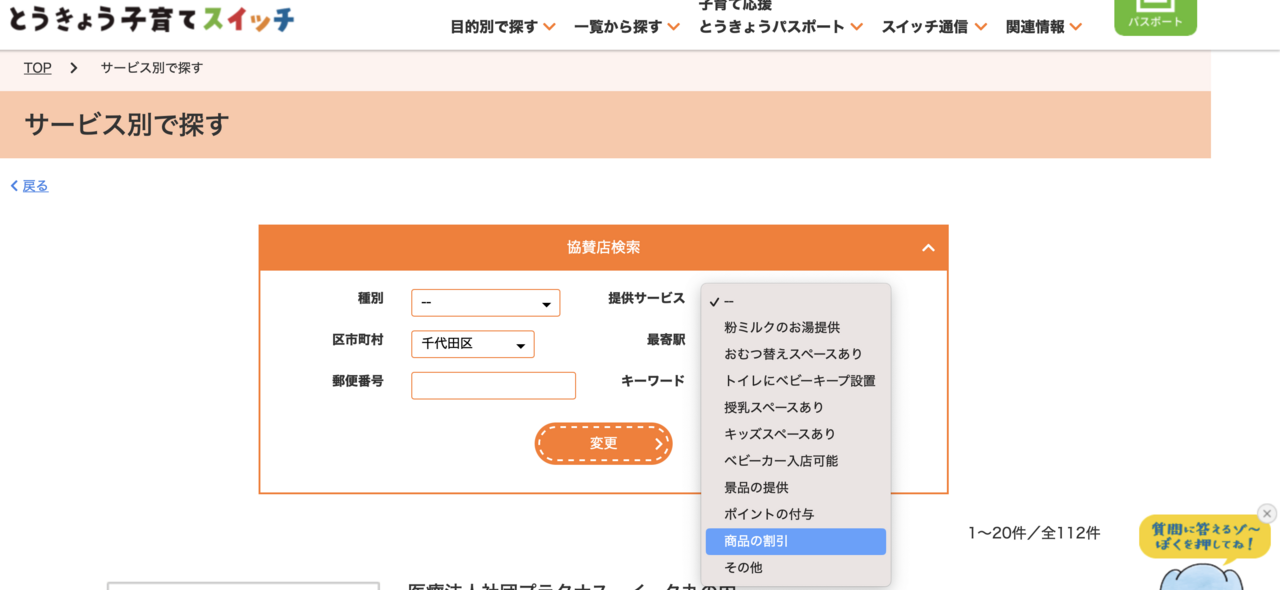Expand the 関連情報 menu
1280x590 pixels.
[1043, 27]
